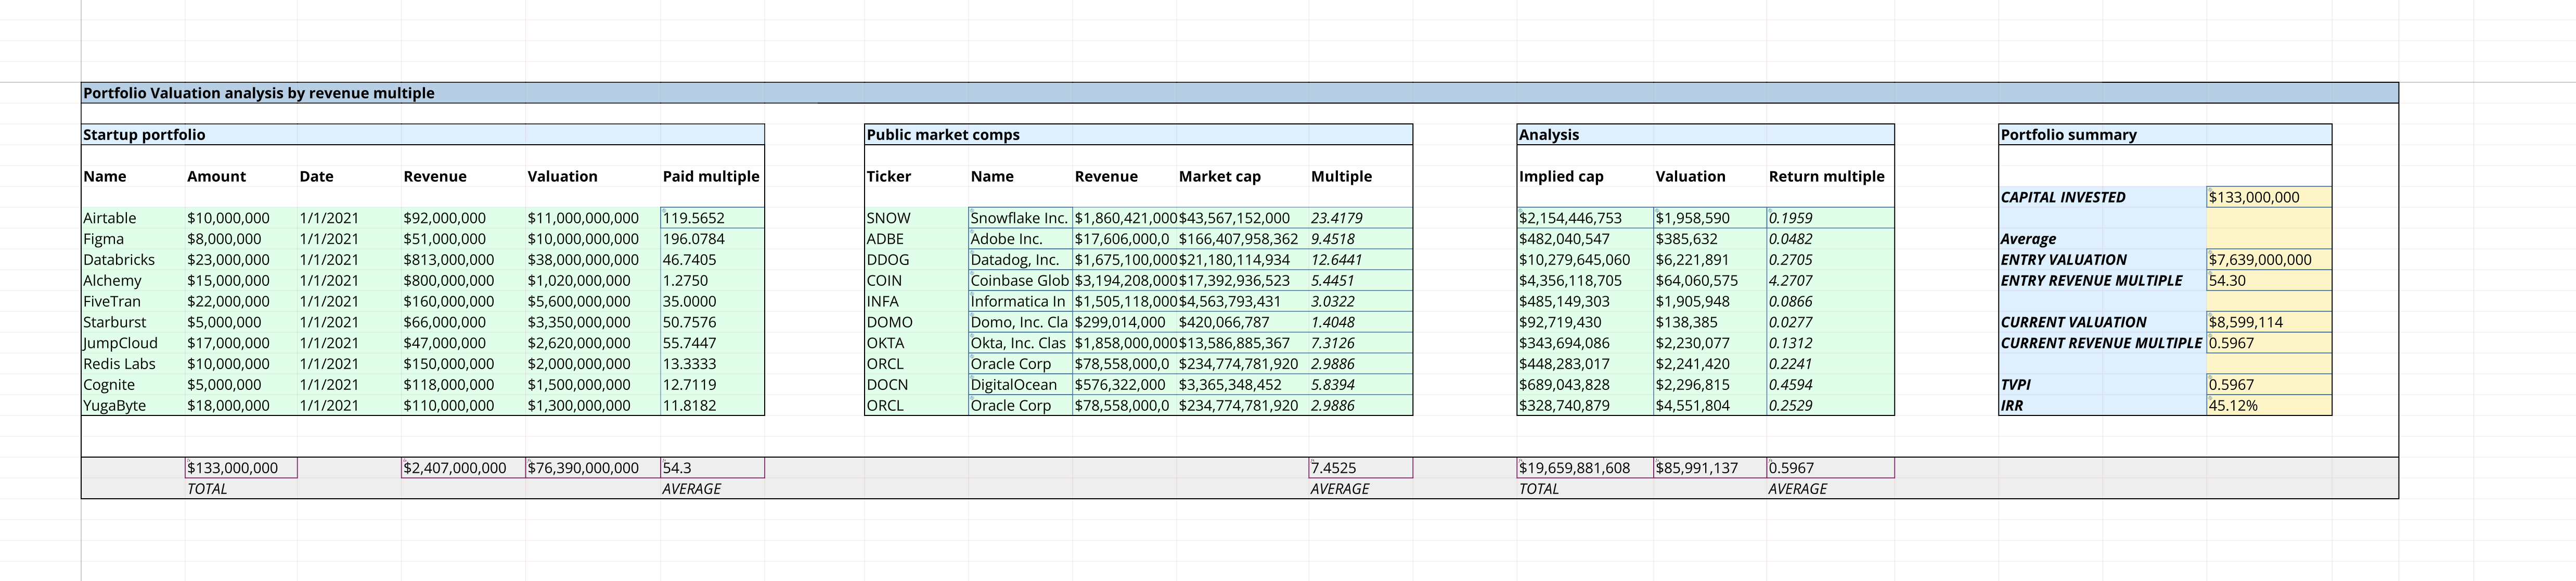This screenshot has width=2576, height=581.
Task: Select the TVPI label cell
Action: click(x=2102, y=385)
